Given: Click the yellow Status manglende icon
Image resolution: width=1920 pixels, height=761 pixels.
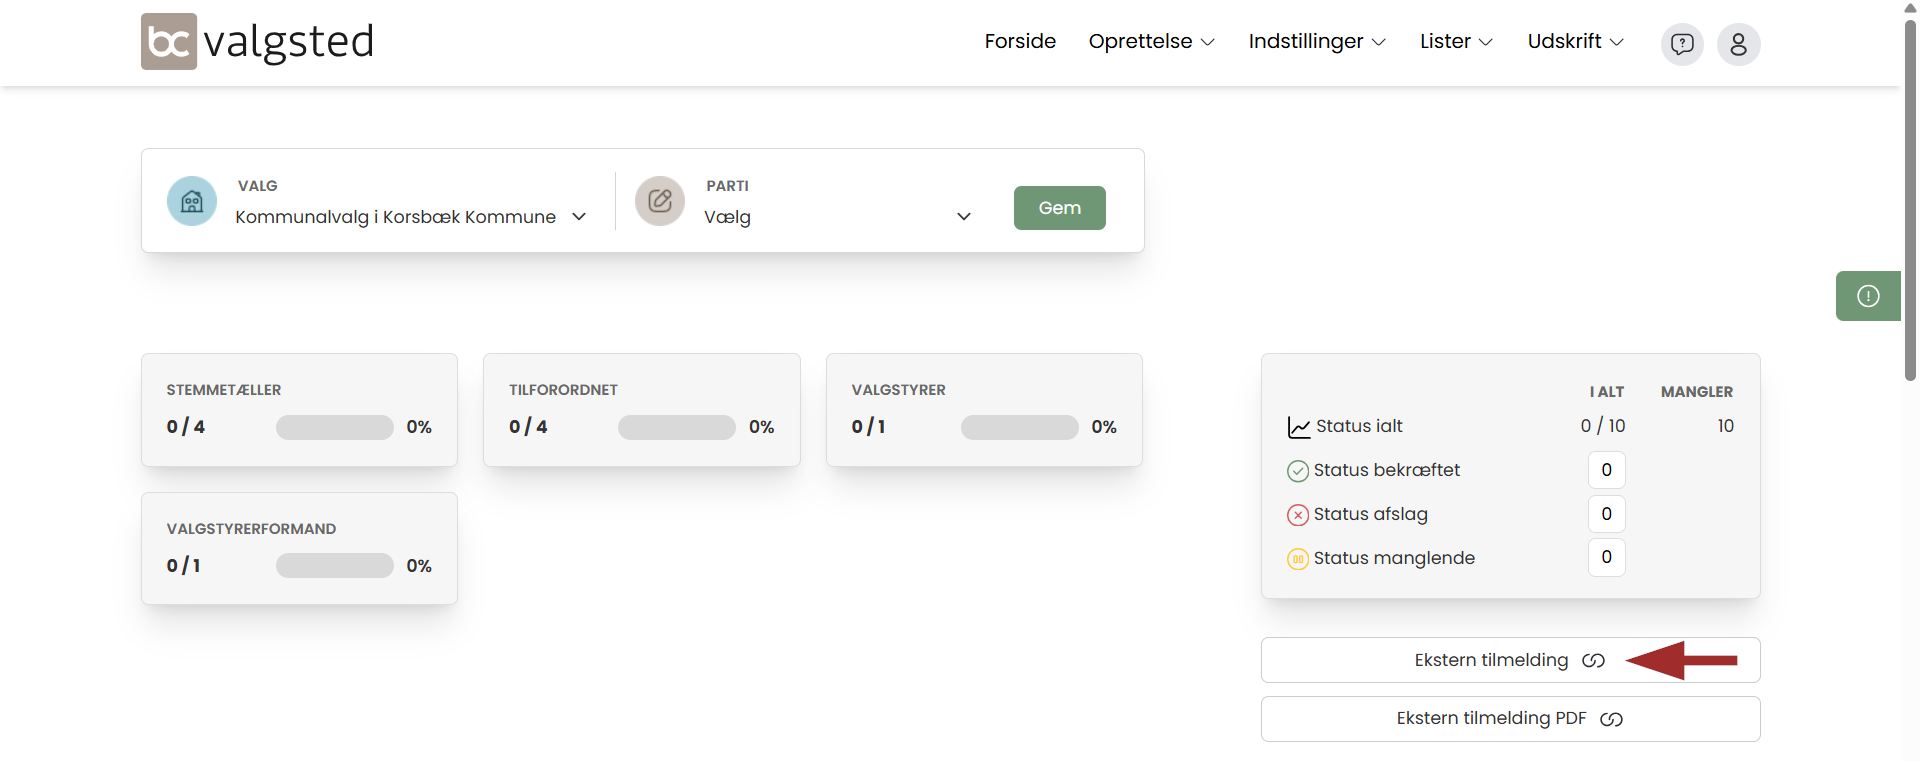Looking at the screenshot, I should [1297, 559].
